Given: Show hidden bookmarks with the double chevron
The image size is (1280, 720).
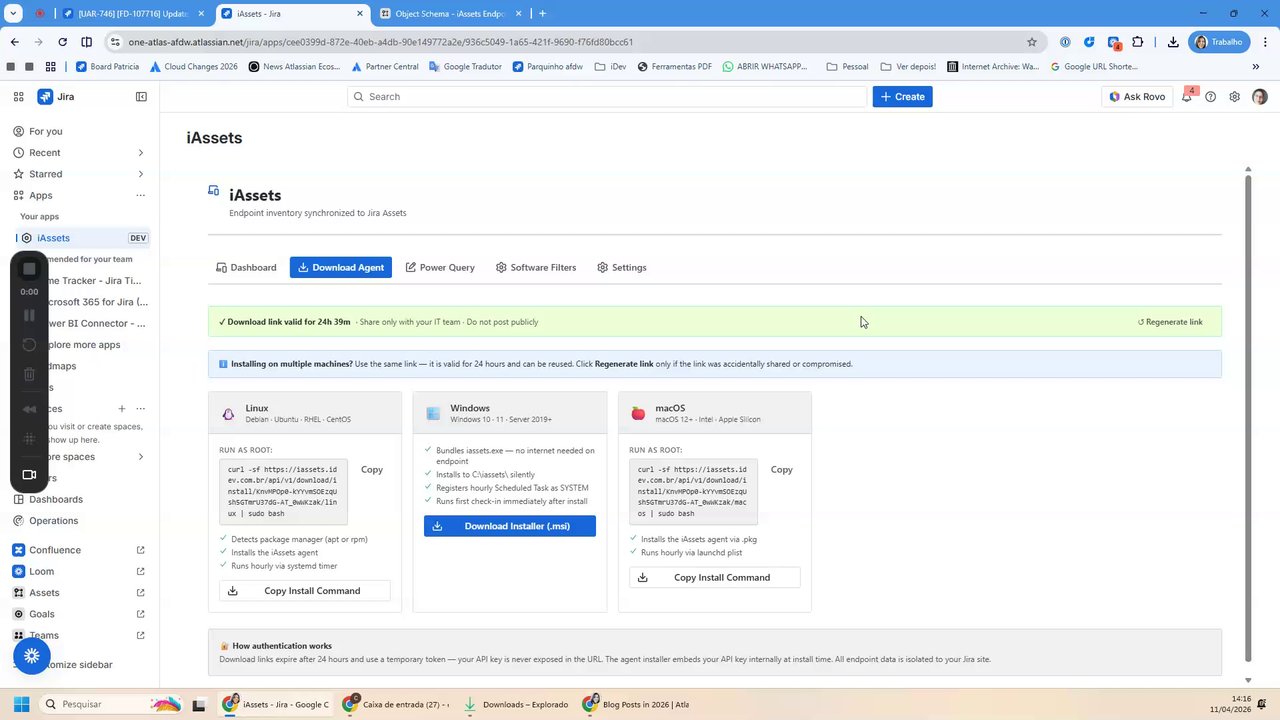Looking at the screenshot, I should [1256, 67].
